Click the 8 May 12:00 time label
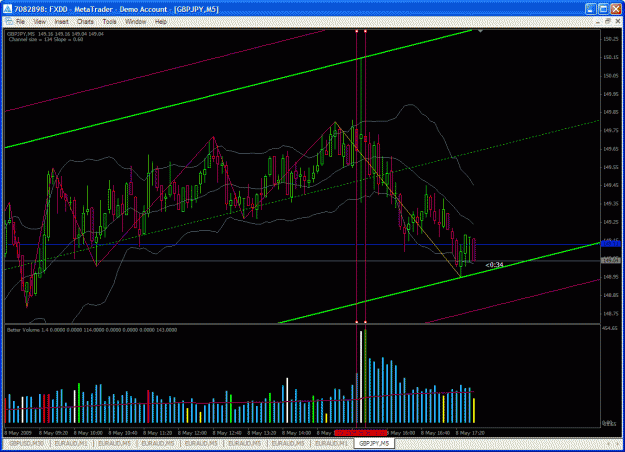This screenshot has height=452, width=625. click(x=192, y=433)
